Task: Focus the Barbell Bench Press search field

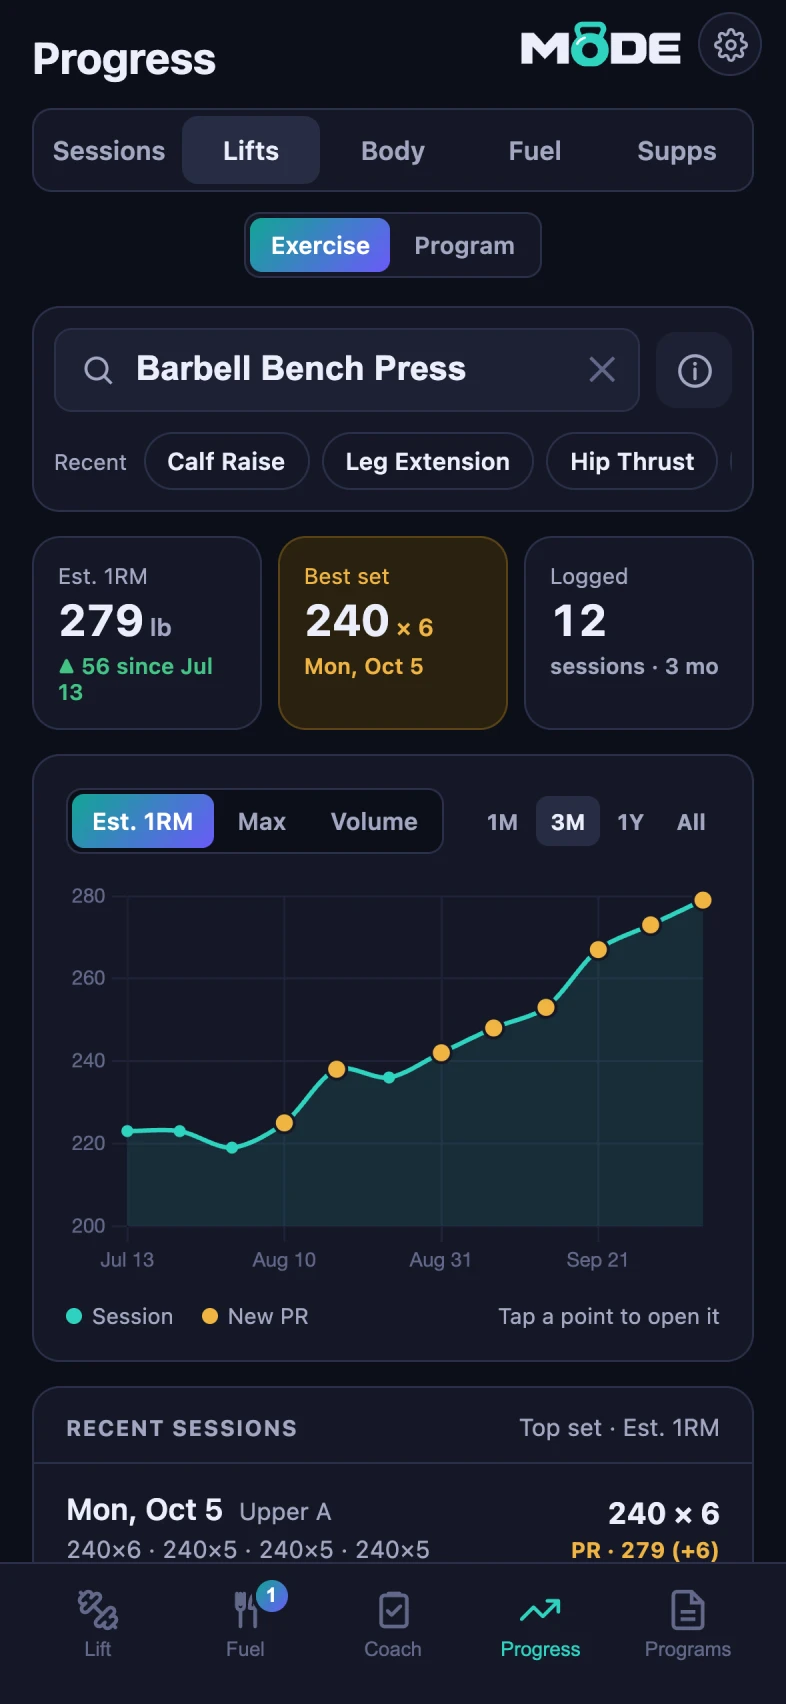Action: coord(347,370)
